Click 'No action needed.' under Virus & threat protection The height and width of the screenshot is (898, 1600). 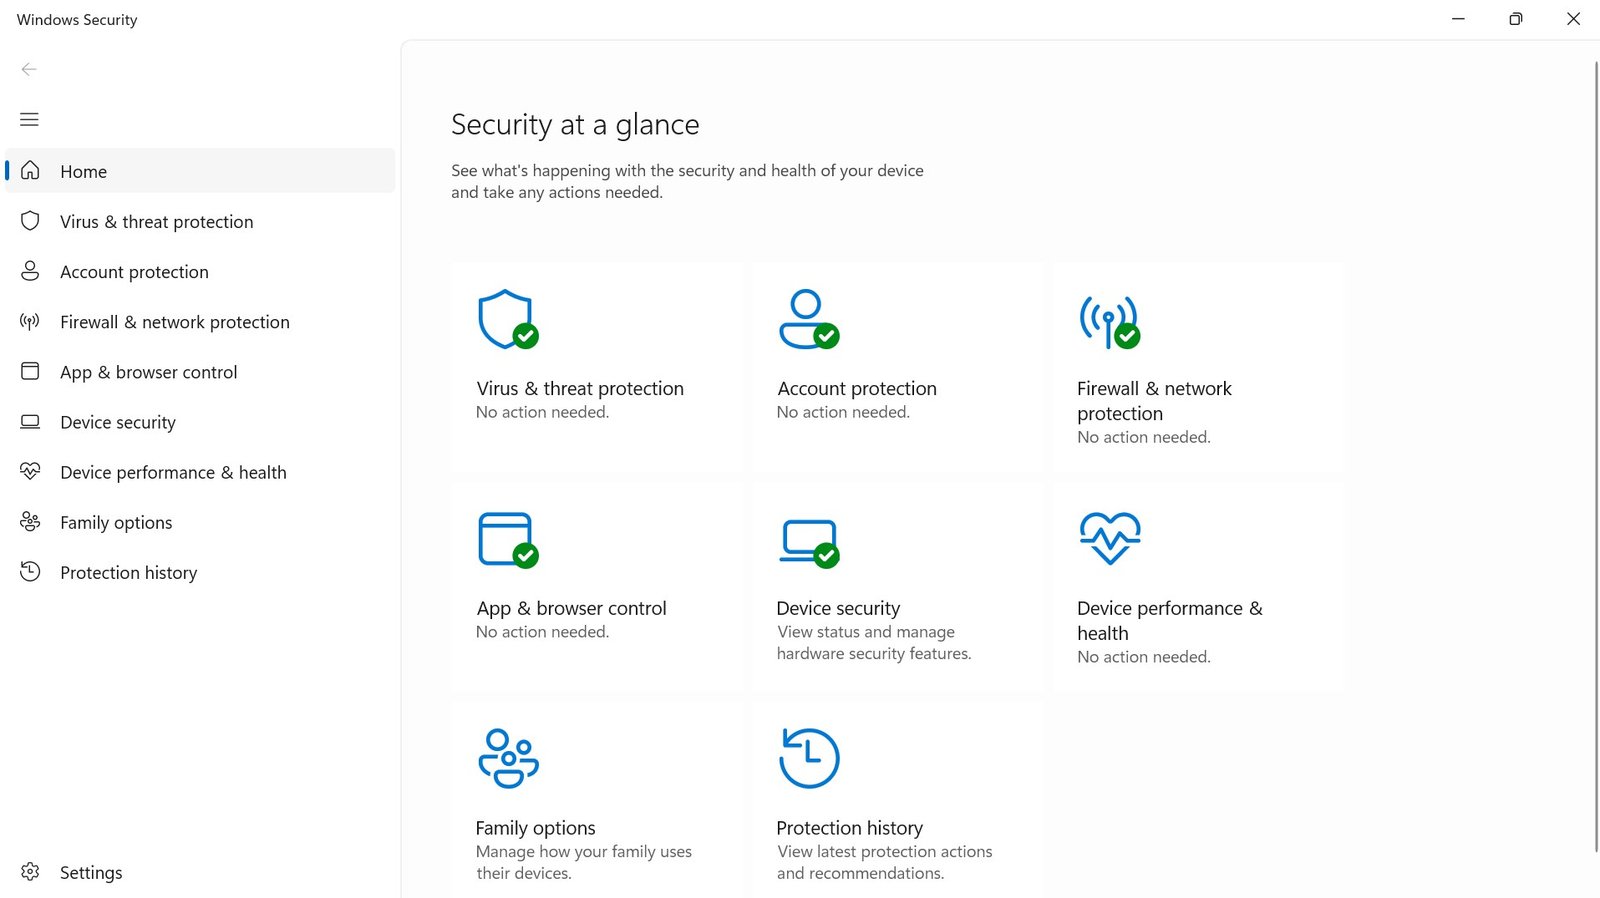click(x=542, y=412)
